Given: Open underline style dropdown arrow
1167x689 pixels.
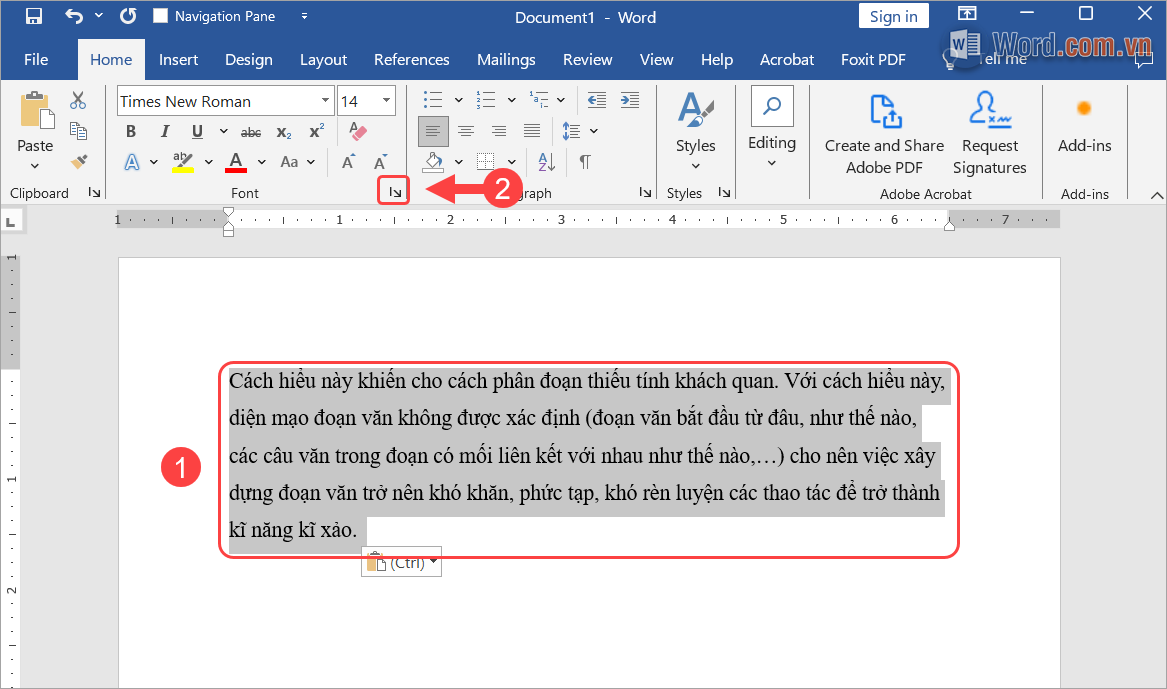Looking at the screenshot, I should pyautogui.click(x=223, y=132).
